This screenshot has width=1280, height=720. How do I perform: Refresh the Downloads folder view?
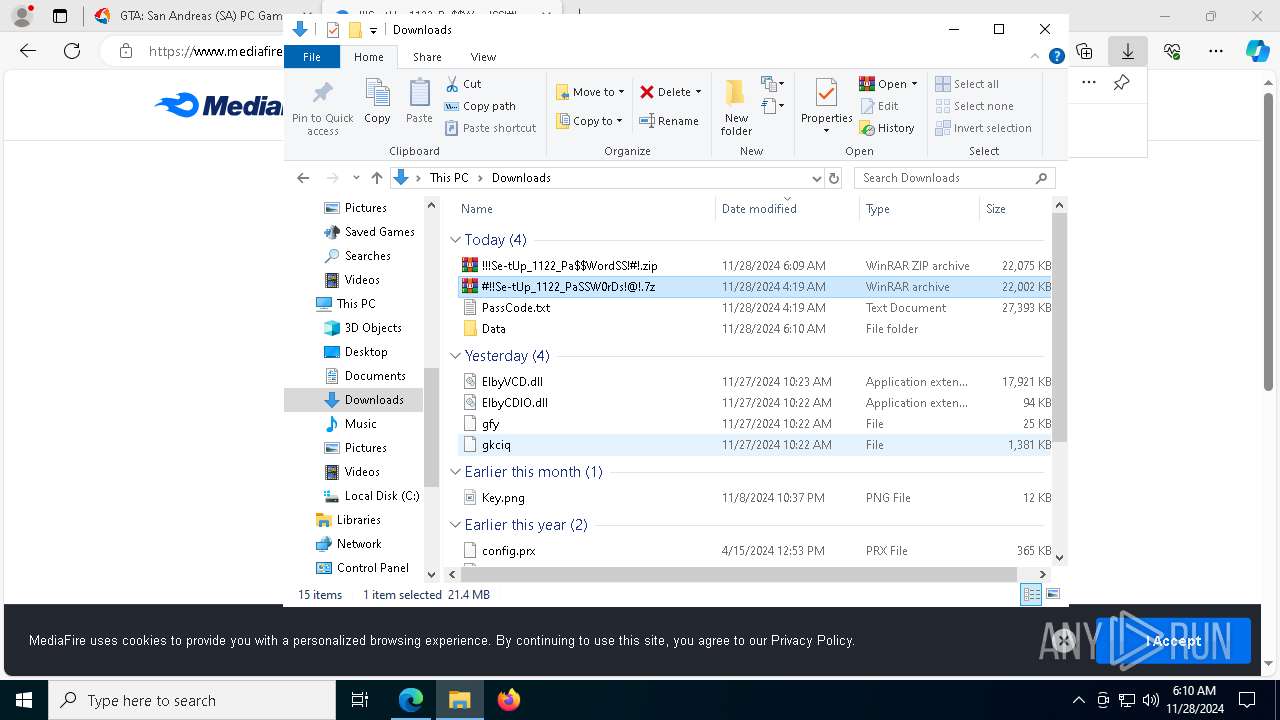pyautogui.click(x=834, y=178)
